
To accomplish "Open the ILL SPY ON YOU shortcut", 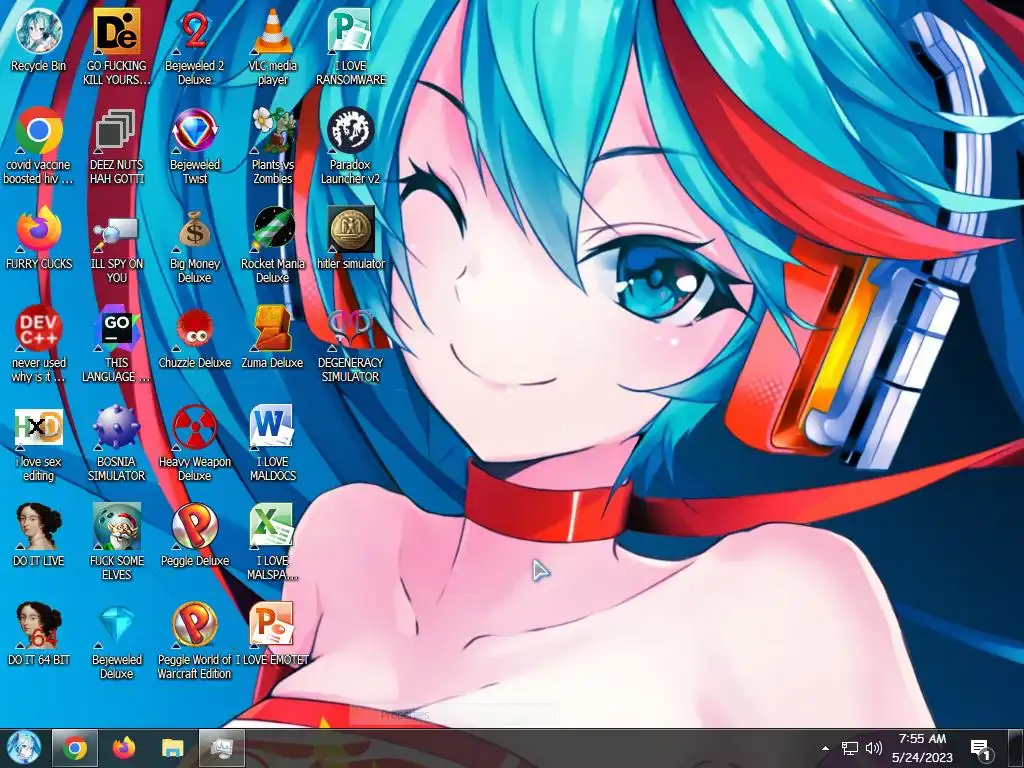I will [116, 244].
